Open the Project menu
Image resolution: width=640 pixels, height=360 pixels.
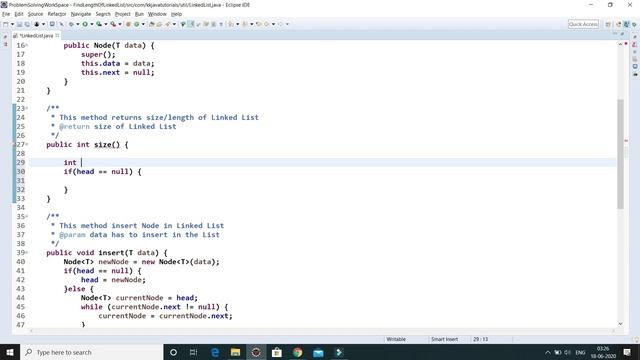122,14
